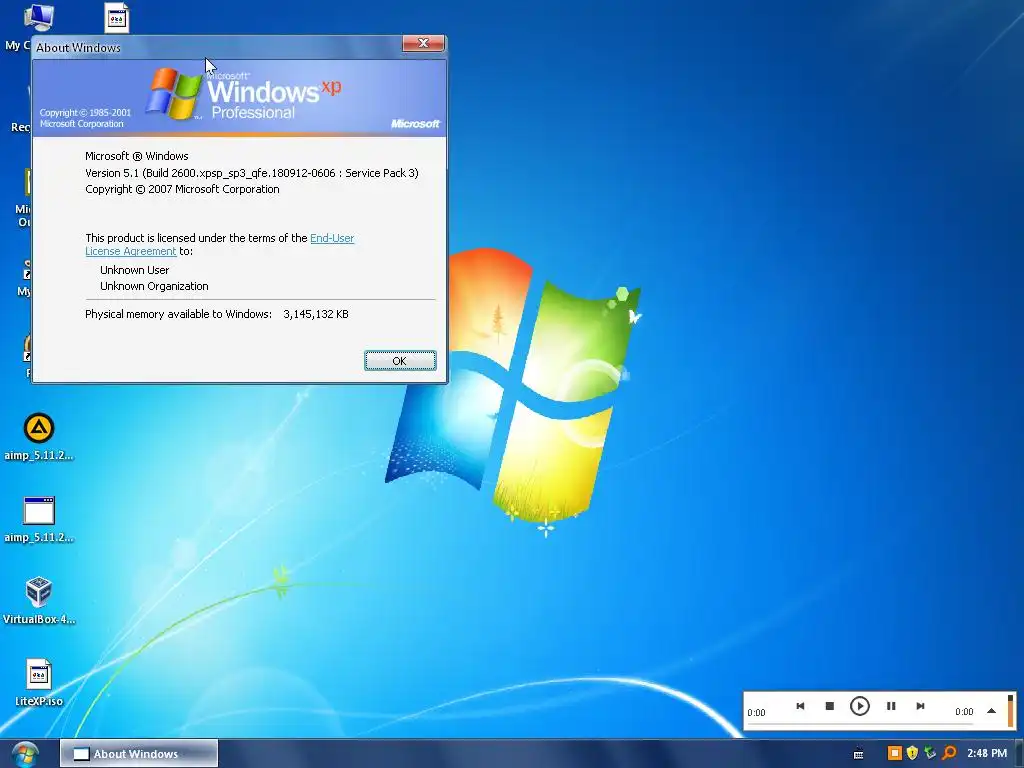Open the yellow security shield tray icon
Image resolution: width=1024 pixels, height=768 pixels.
(912, 754)
